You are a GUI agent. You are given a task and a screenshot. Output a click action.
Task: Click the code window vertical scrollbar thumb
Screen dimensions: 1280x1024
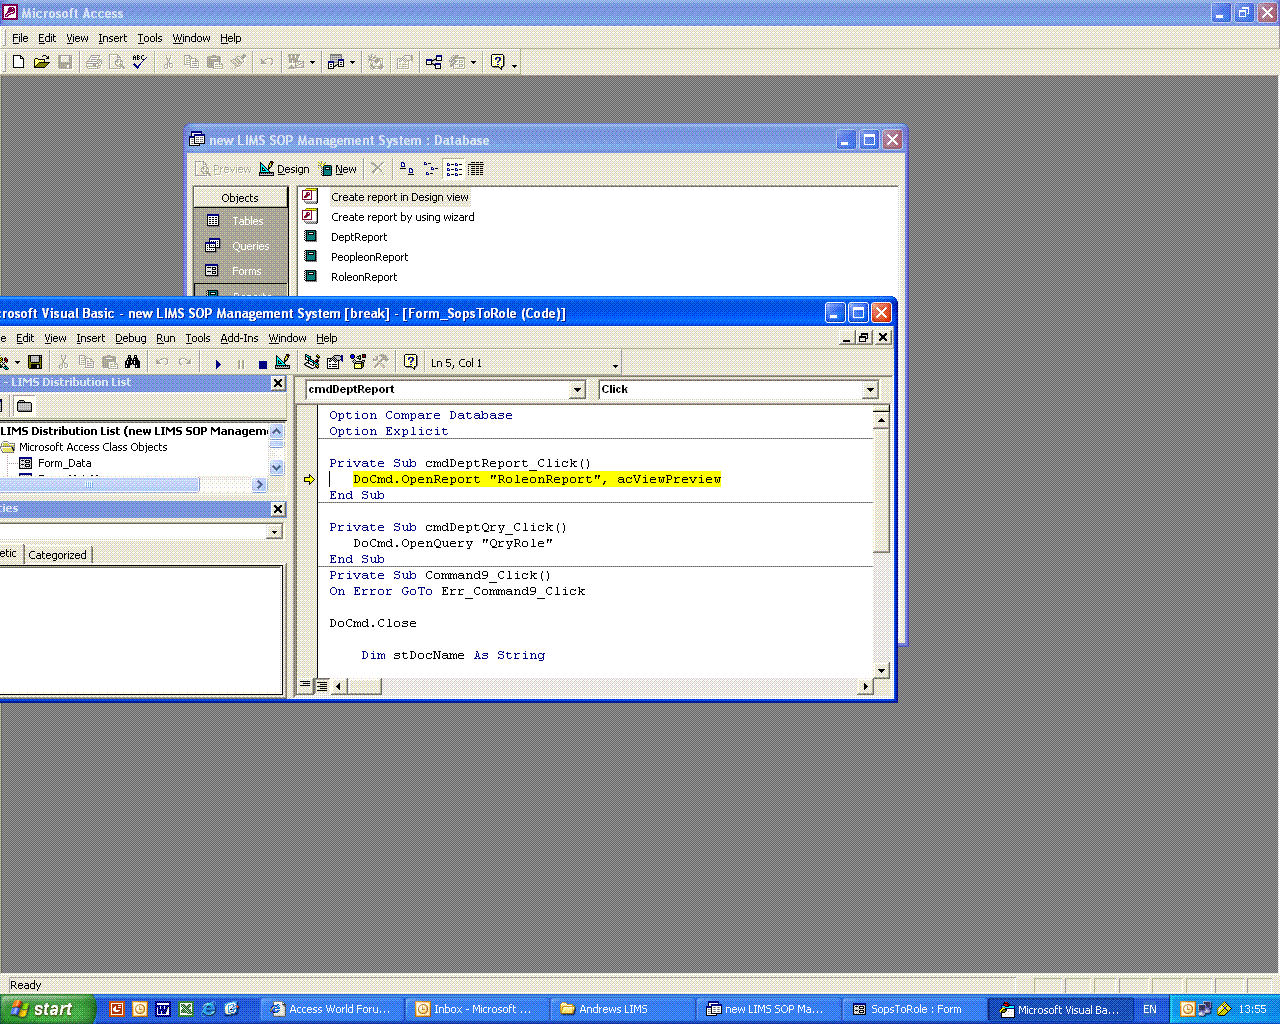coord(881,489)
